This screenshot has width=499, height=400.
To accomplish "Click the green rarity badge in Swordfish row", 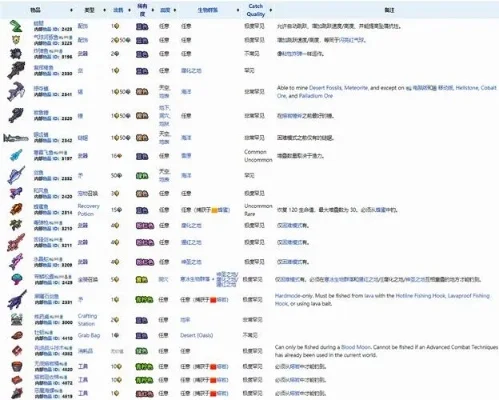I will pos(142,175).
